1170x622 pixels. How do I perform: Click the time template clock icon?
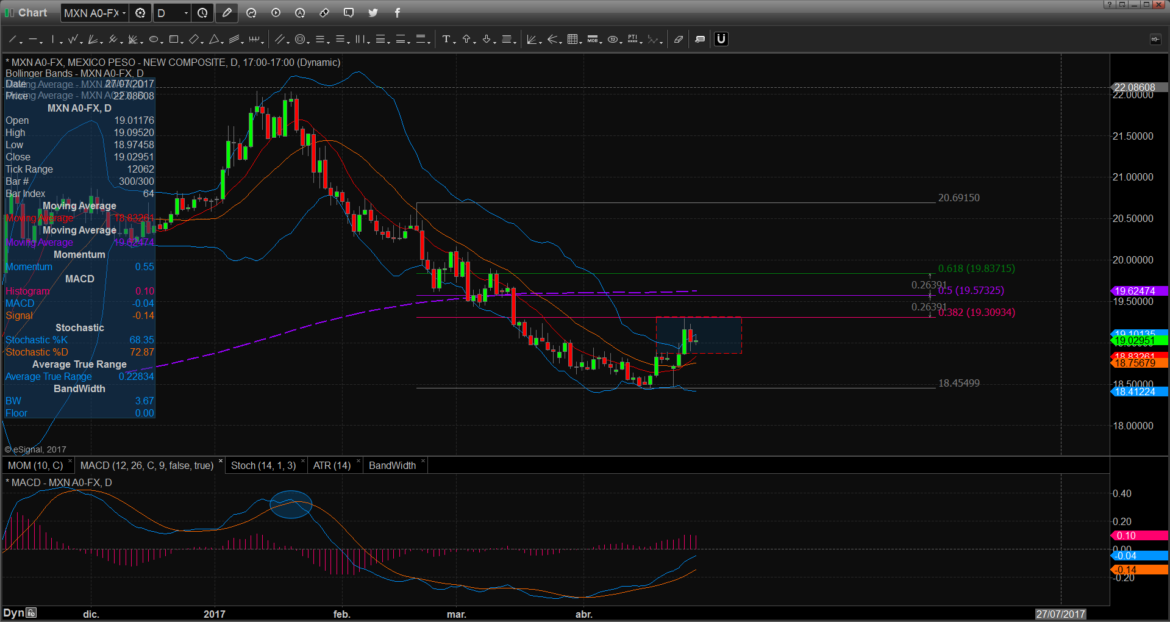203,13
